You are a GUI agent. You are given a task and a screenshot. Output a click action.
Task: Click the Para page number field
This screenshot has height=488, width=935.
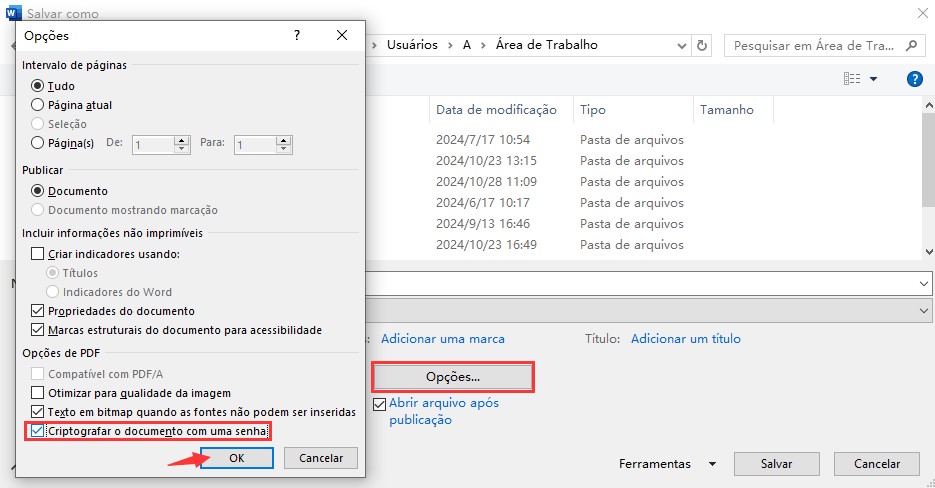[x=255, y=144]
